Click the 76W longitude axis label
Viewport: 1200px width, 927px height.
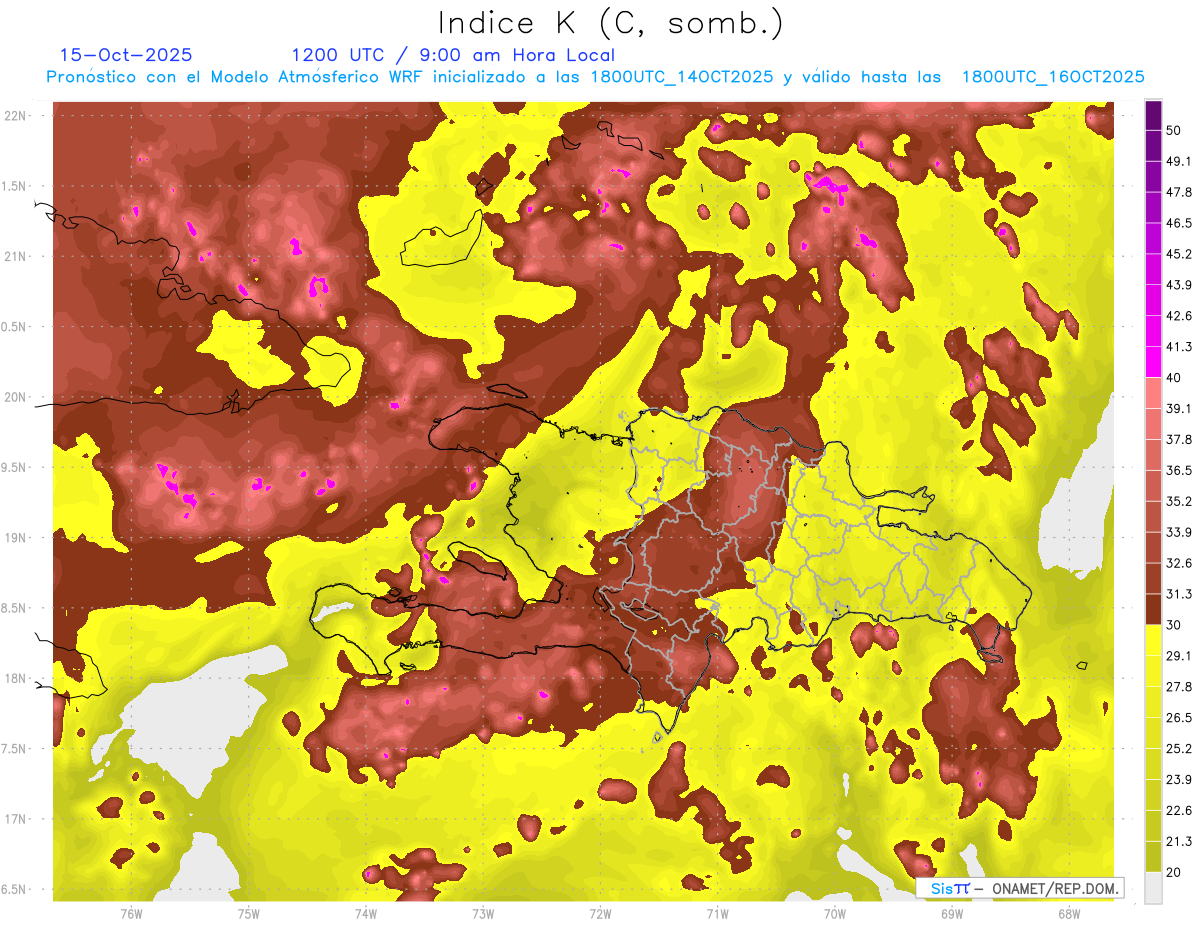point(131,913)
